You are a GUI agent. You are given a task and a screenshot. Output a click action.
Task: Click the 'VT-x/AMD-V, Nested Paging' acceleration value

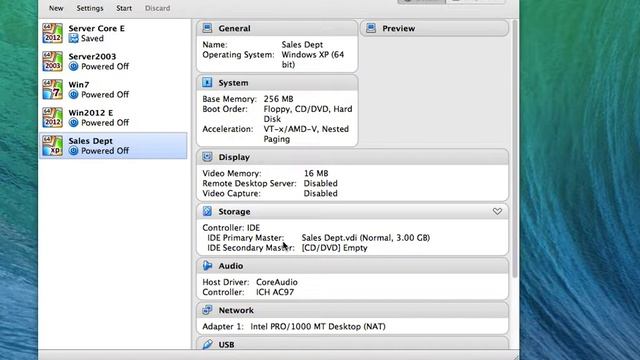click(306, 134)
